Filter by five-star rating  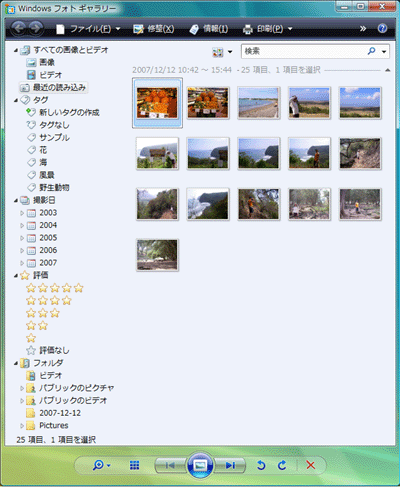click(x=55, y=288)
